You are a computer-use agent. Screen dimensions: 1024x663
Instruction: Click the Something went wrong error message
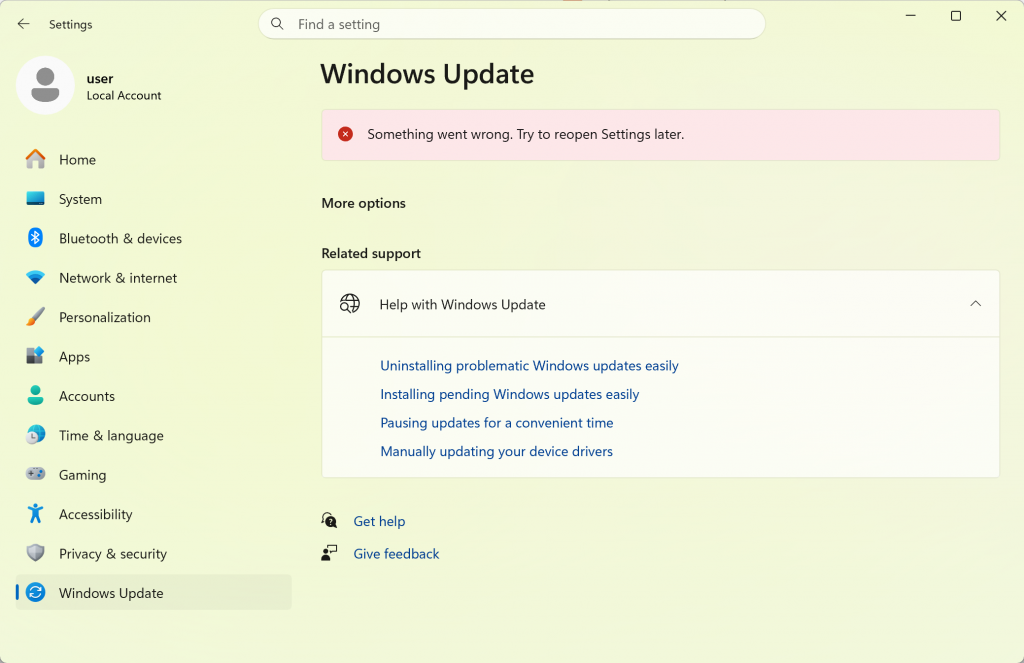pyautogui.click(x=525, y=134)
